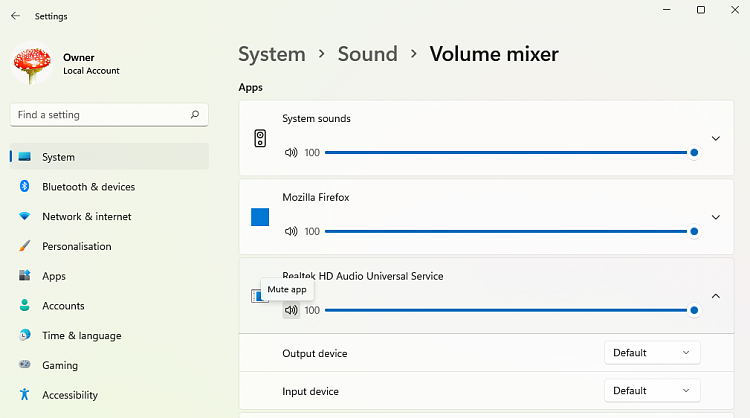
Task: Go to Personalisation settings
Action: click(x=76, y=246)
